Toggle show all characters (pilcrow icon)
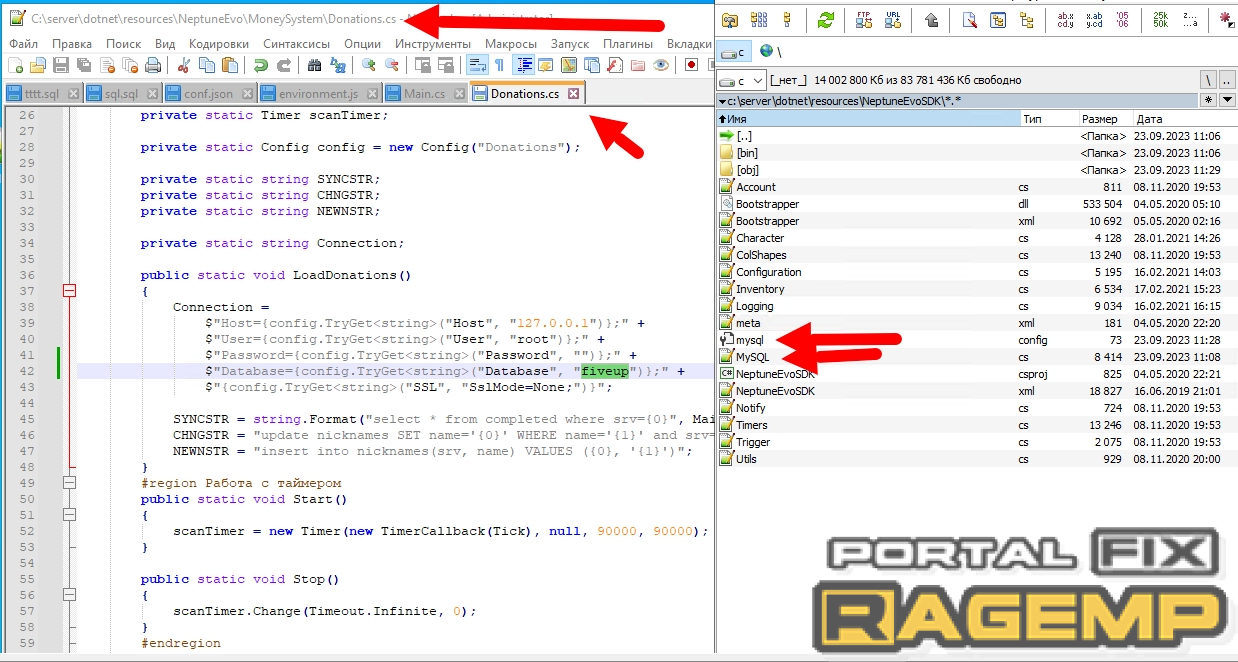This screenshot has height=662, width=1238. 499,65
